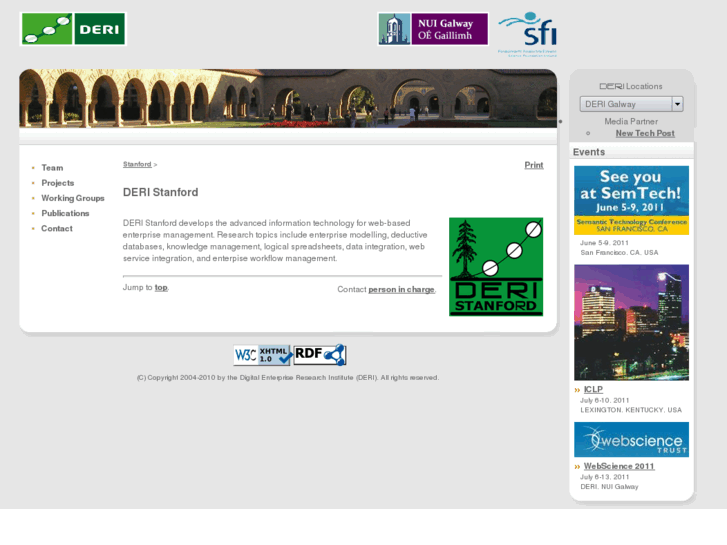Select Working Groups in the sidebar menu
This screenshot has height=545, width=727.
coord(73,198)
